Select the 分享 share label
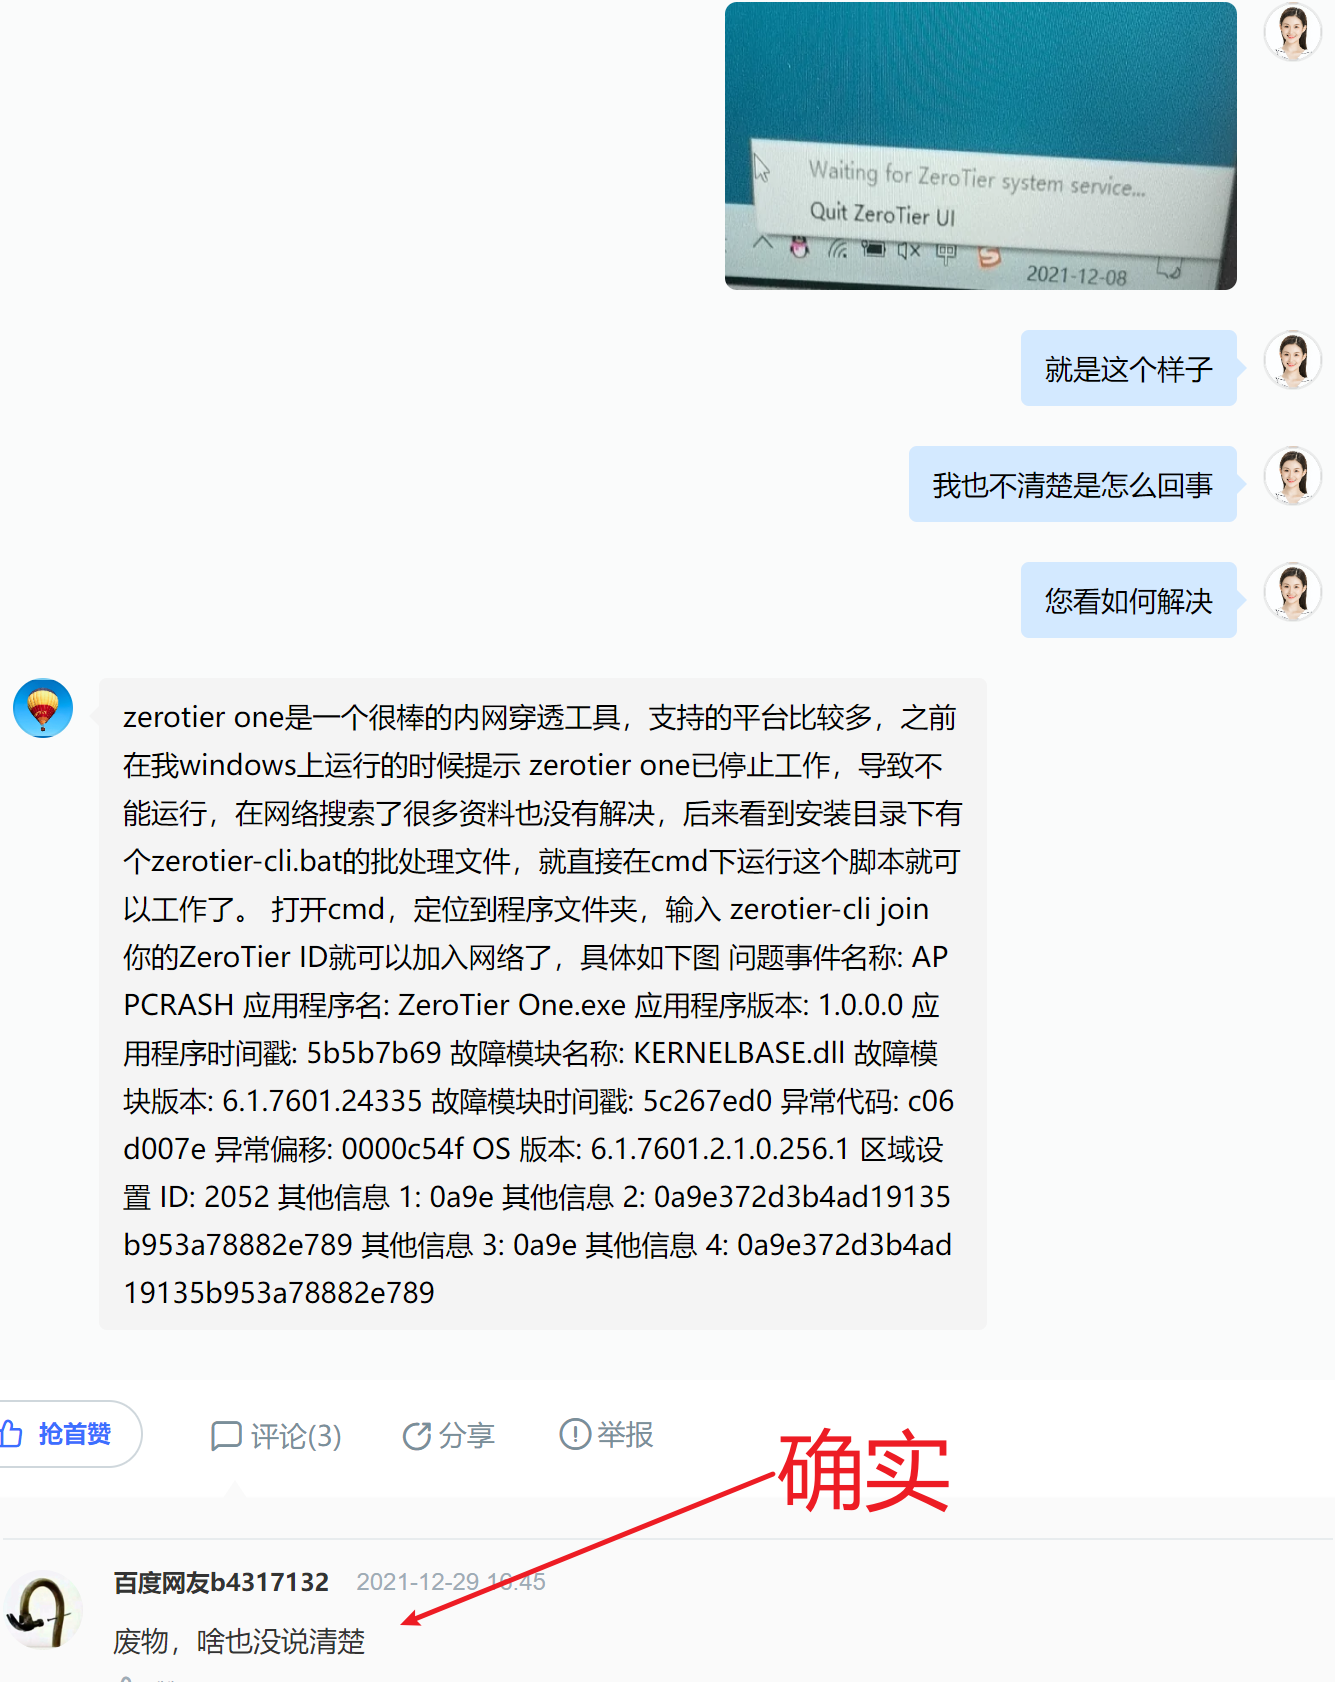 click(467, 1436)
